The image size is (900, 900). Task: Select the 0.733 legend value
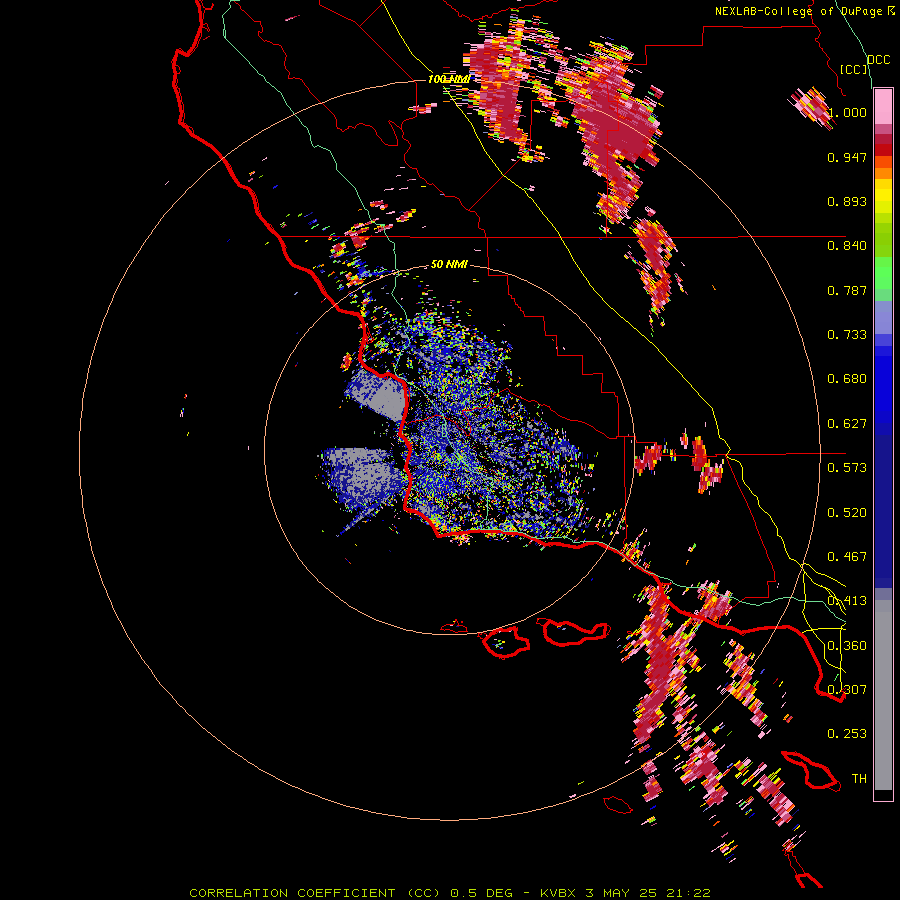point(847,335)
